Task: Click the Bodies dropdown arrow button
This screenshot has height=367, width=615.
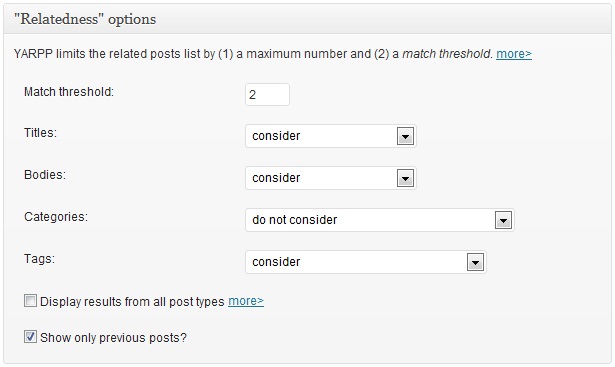Action: [x=405, y=178]
